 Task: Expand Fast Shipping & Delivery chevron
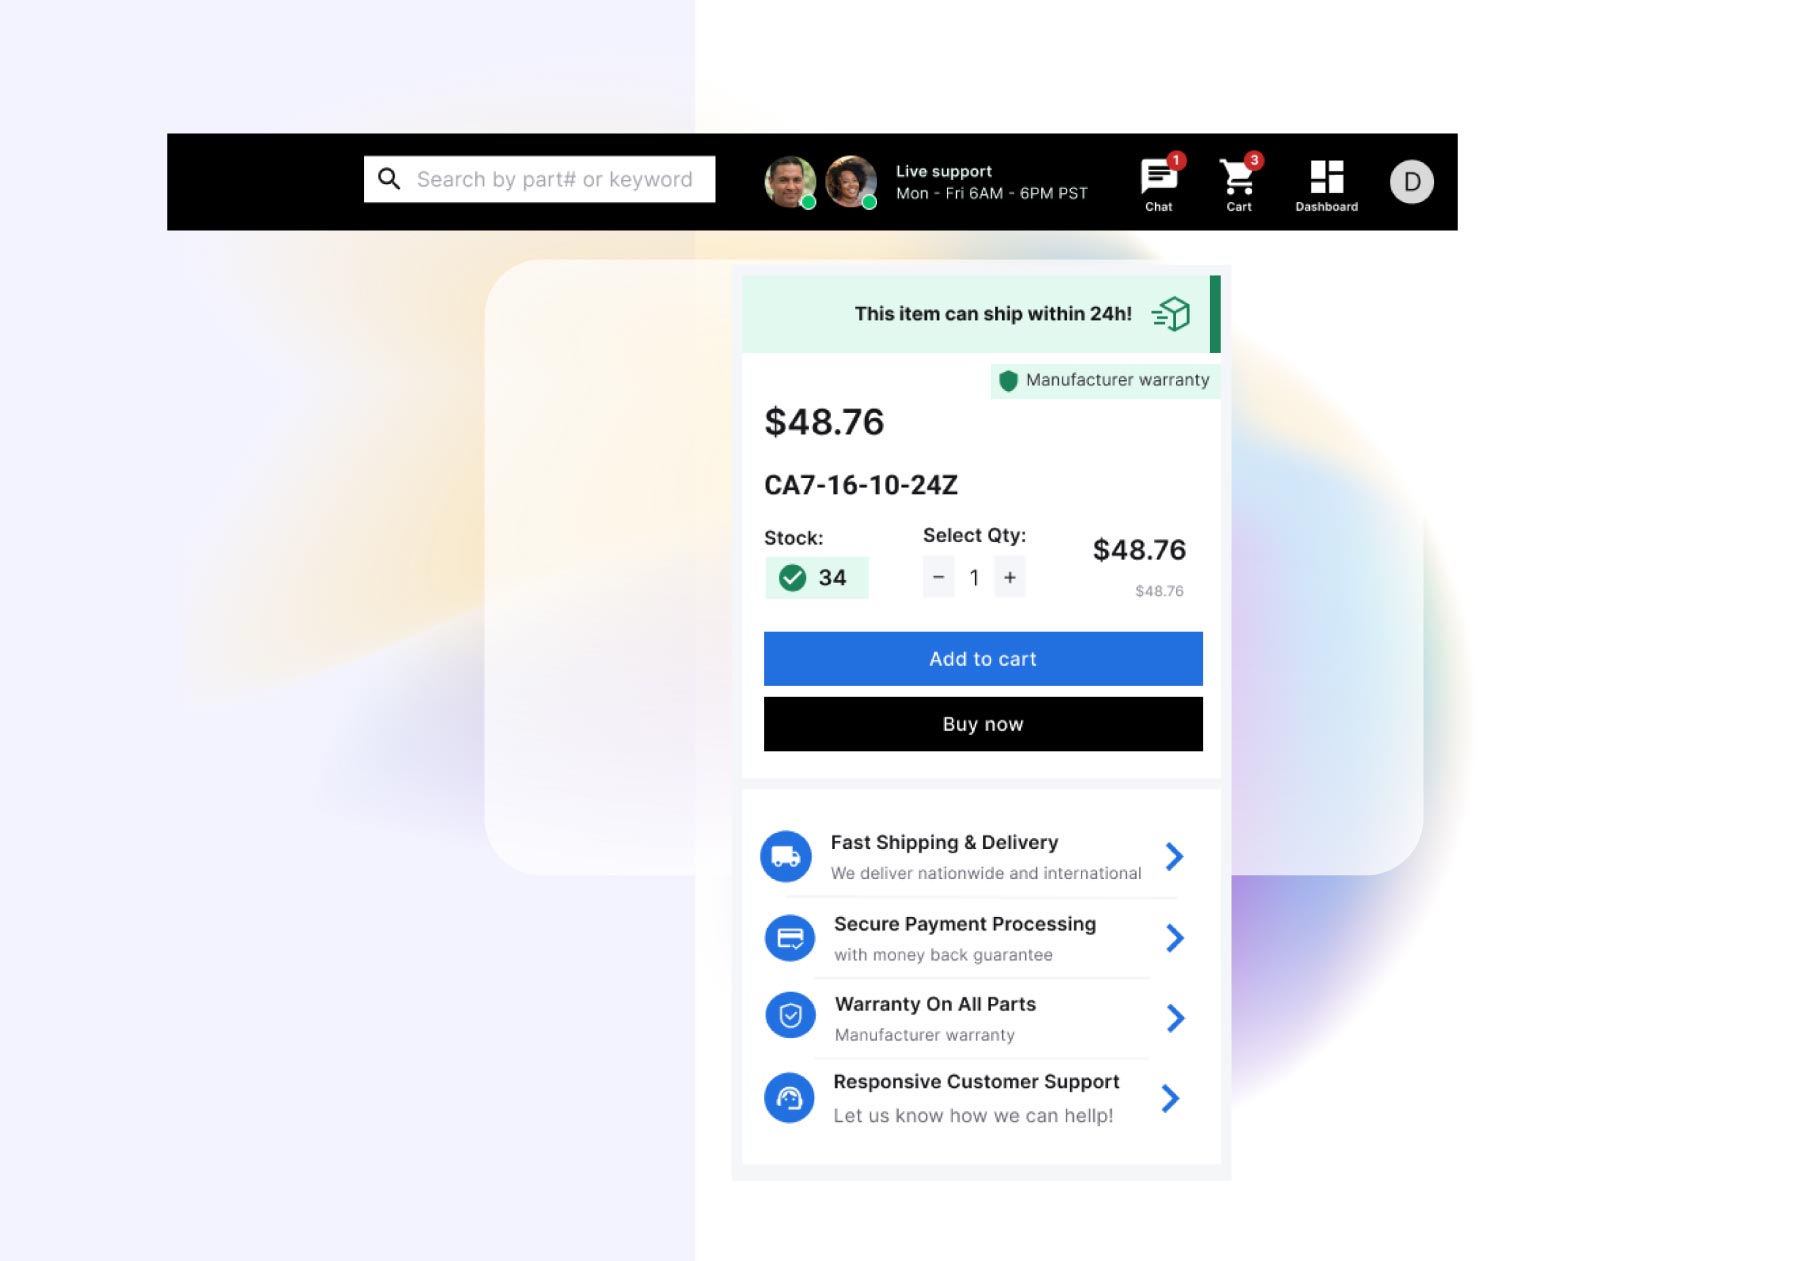[1175, 856]
